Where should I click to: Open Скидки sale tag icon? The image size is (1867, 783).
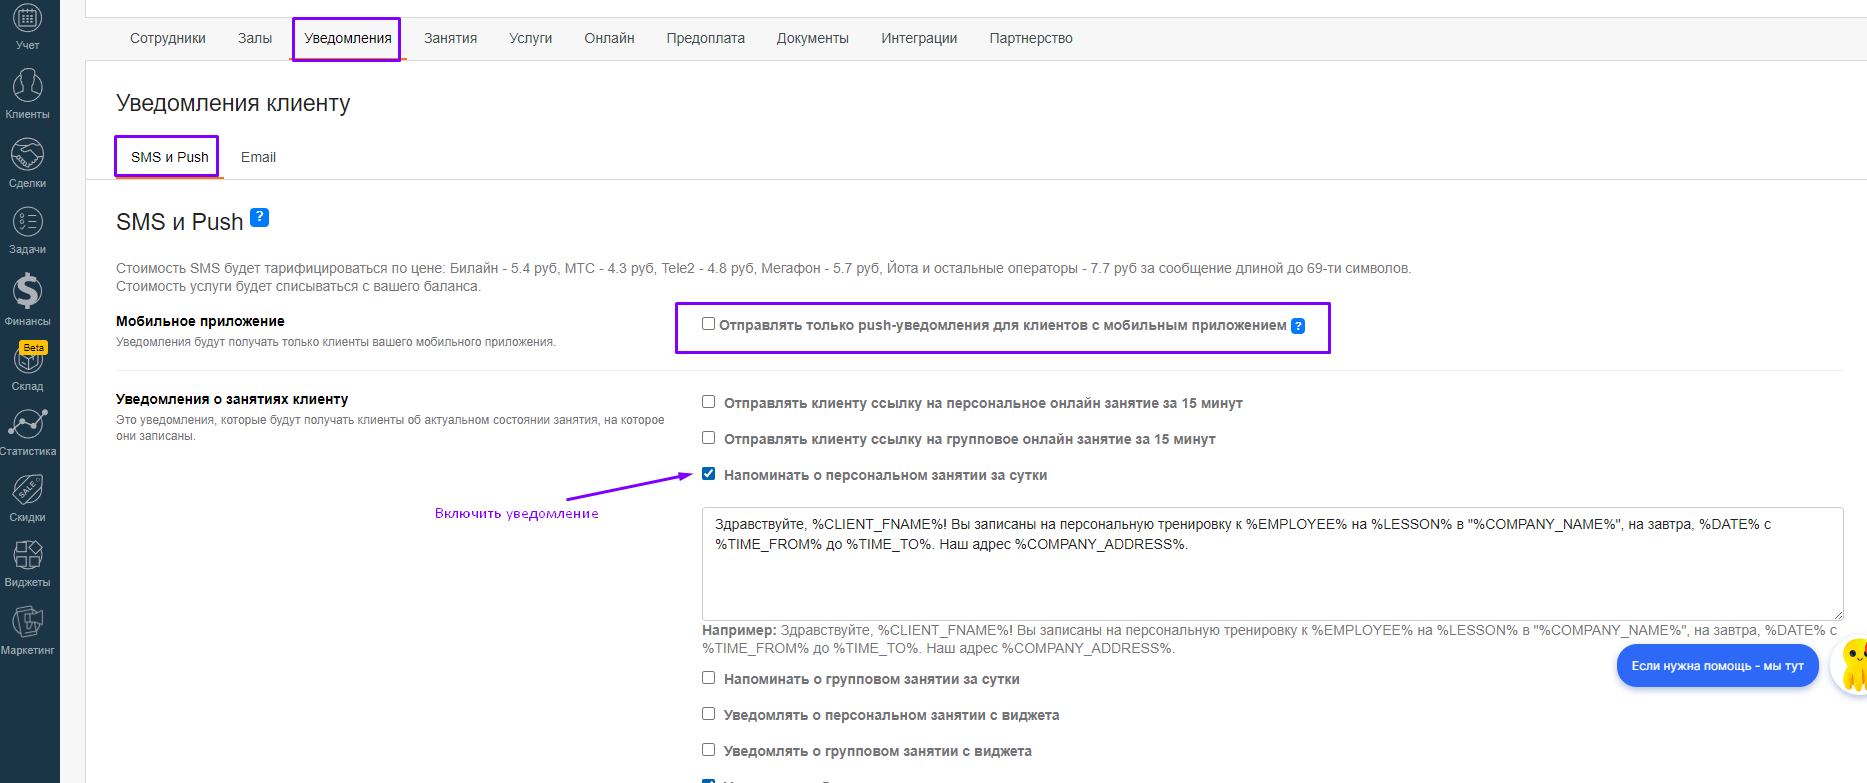[27, 497]
